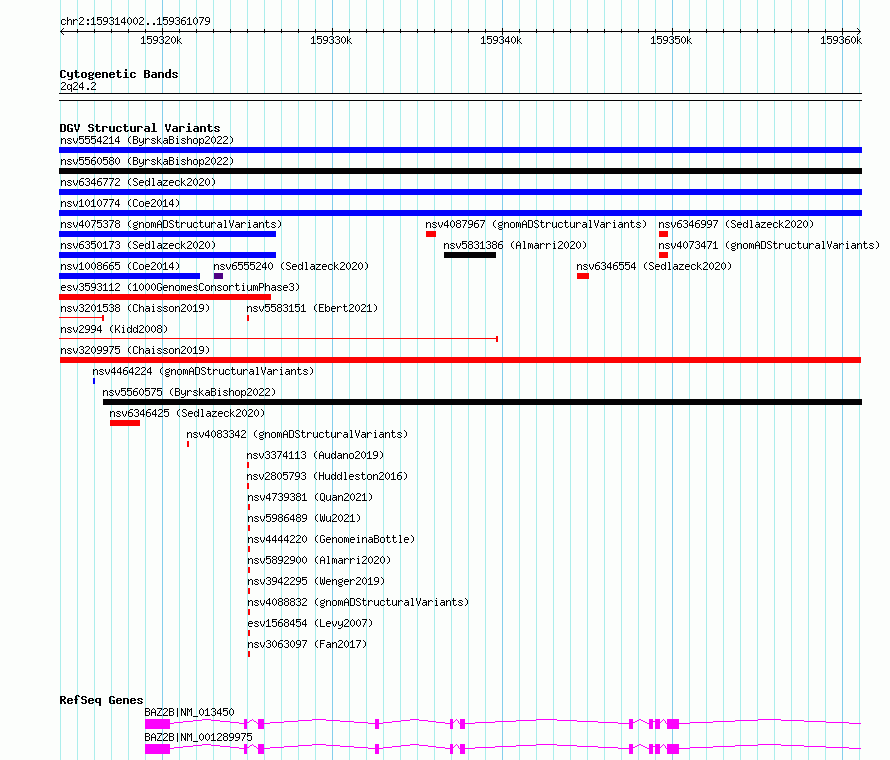Viewport: 890px width, 760px height.
Task: Open nsv6346772 (Sedlazeck2020) variant label
Action: (138, 182)
